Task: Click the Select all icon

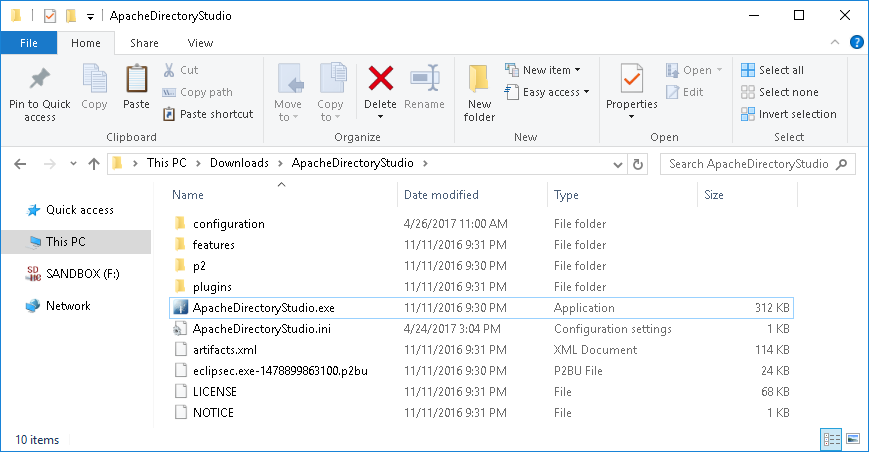Action: [x=748, y=70]
